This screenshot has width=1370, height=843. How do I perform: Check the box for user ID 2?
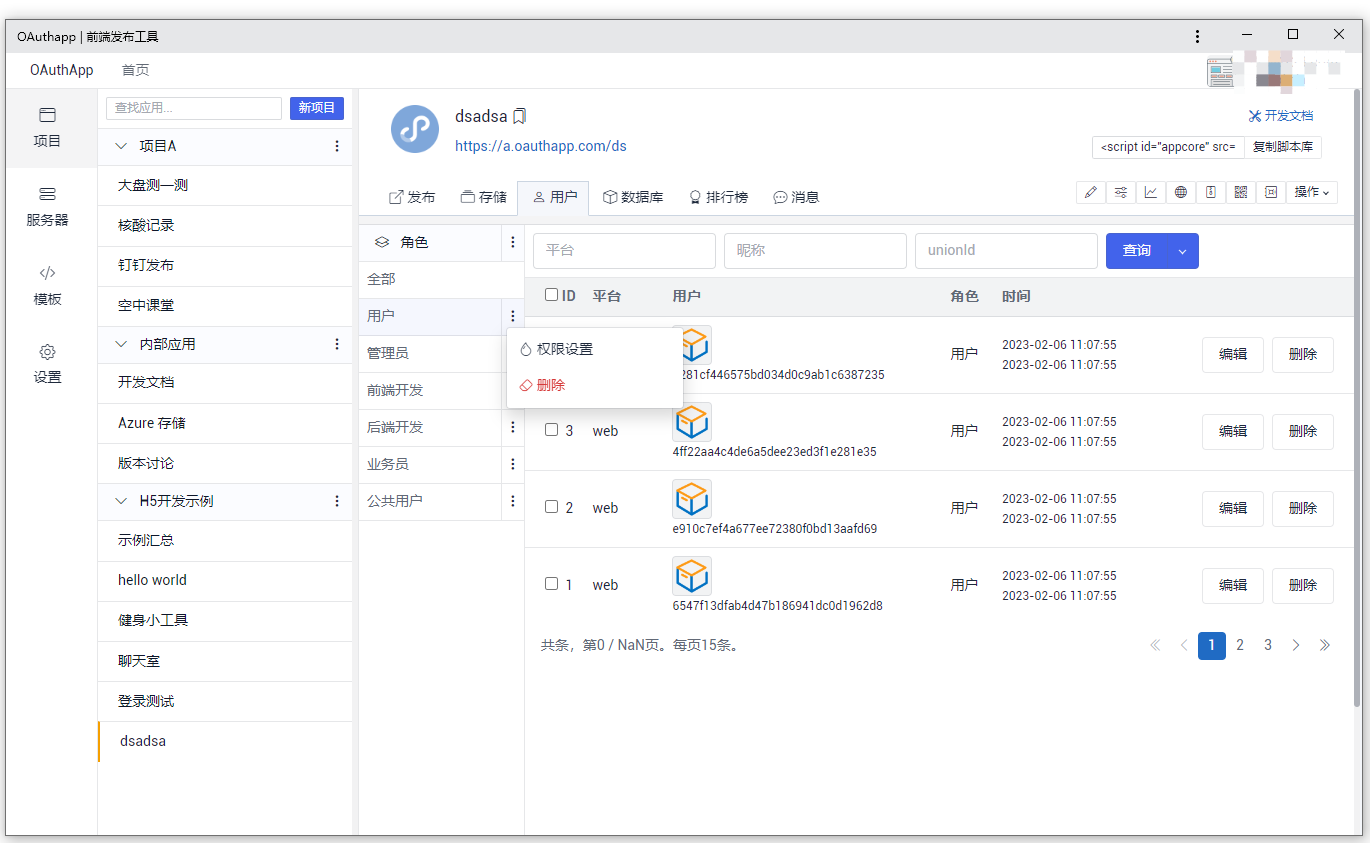551,507
